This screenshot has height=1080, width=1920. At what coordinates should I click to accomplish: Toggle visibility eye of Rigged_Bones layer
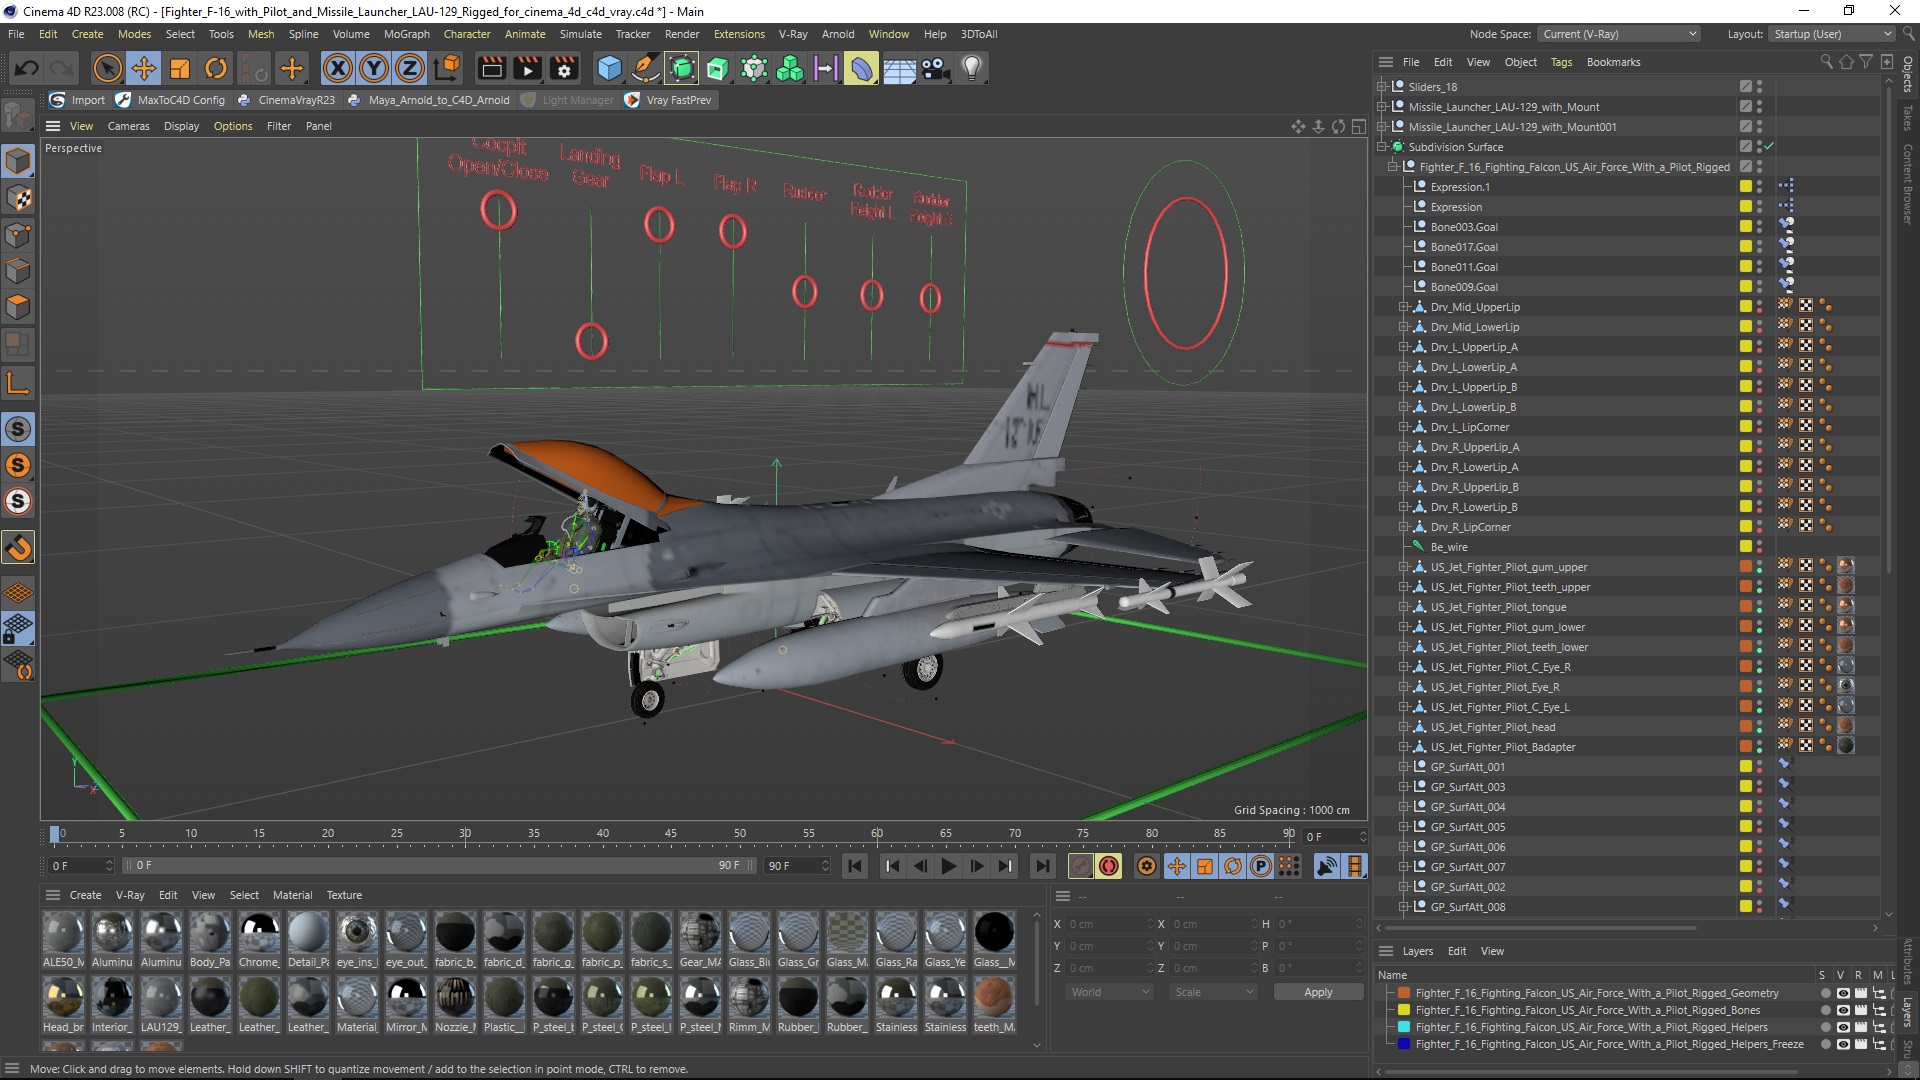pyautogui.click(x=1843, y=1010)
